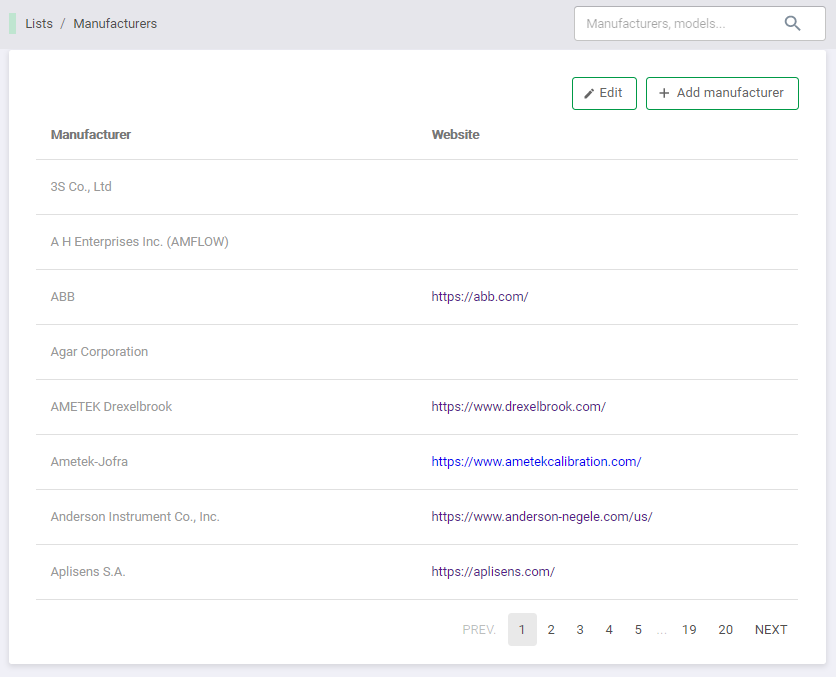The image size is (836, 677).
Task: Focus the Manufacturers, models search field
Action: 700,23
